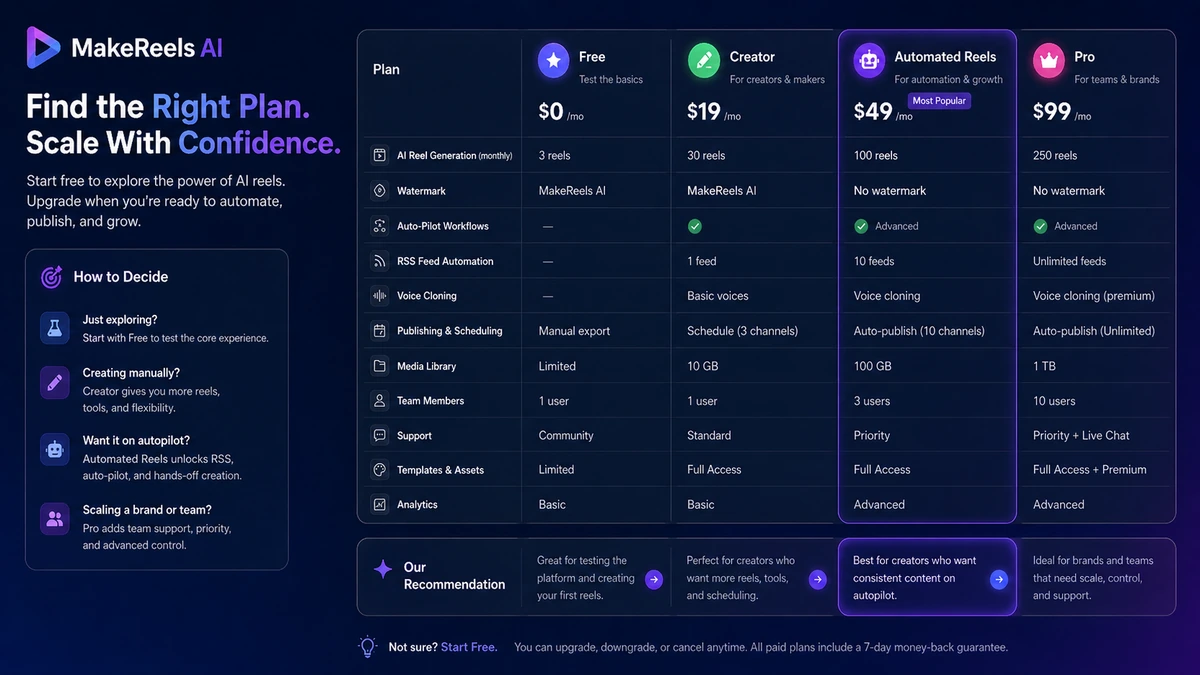Click the Templates & Assets palette icon
This screenshot has height=675, width=1200.
pos(380,470)
